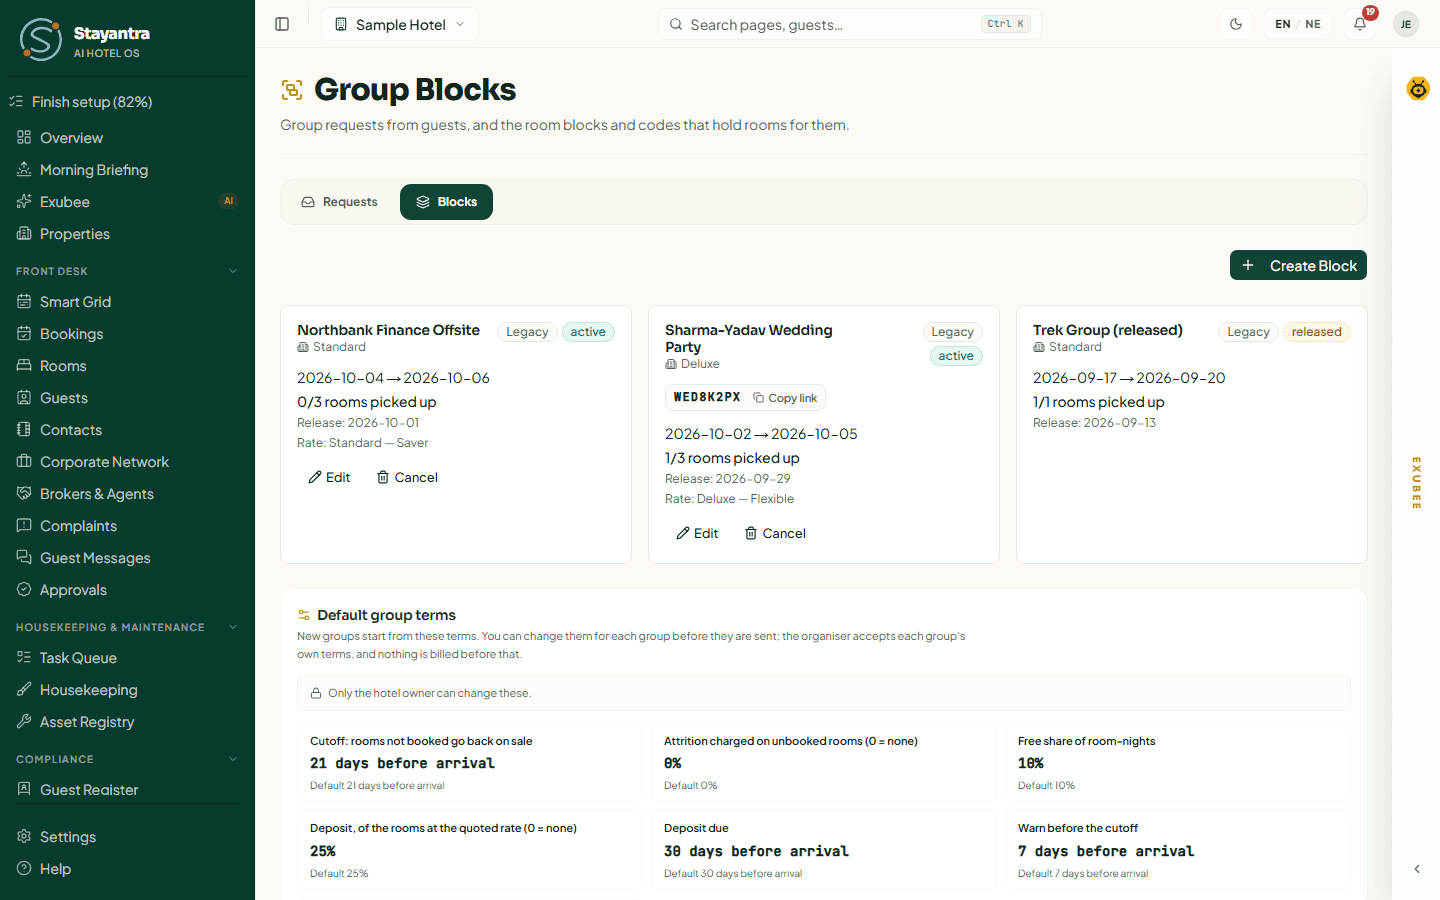Open the Exubee AI page
1440x900 pixels.
click(x=127, y=202)
